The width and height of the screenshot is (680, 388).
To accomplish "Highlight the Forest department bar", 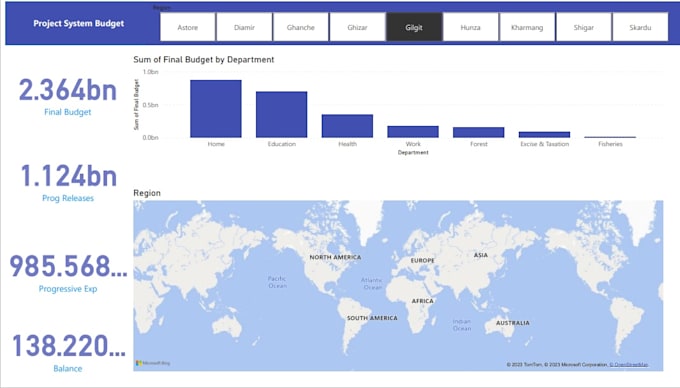I will (x=479, y=132).
